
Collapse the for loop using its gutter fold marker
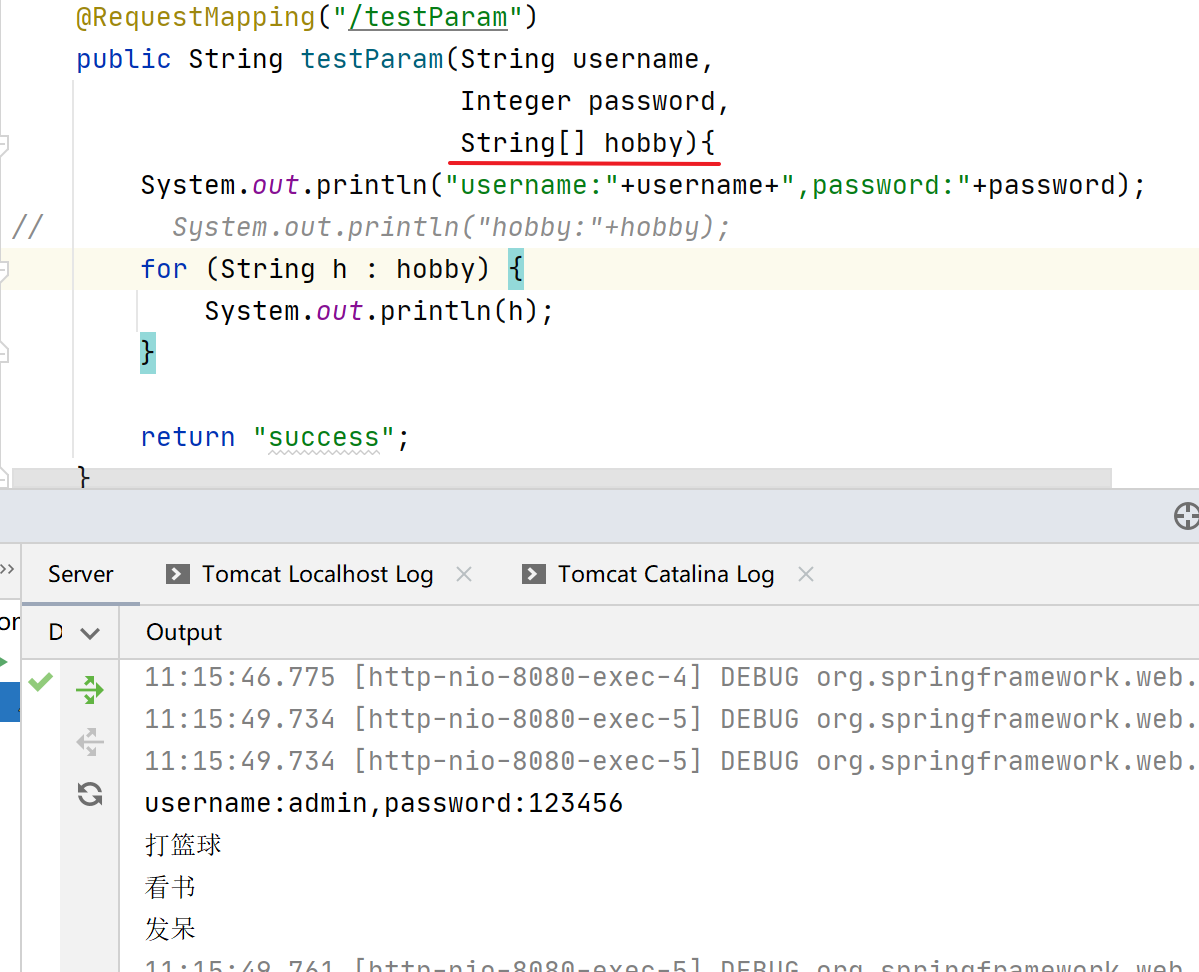[3, 269]
